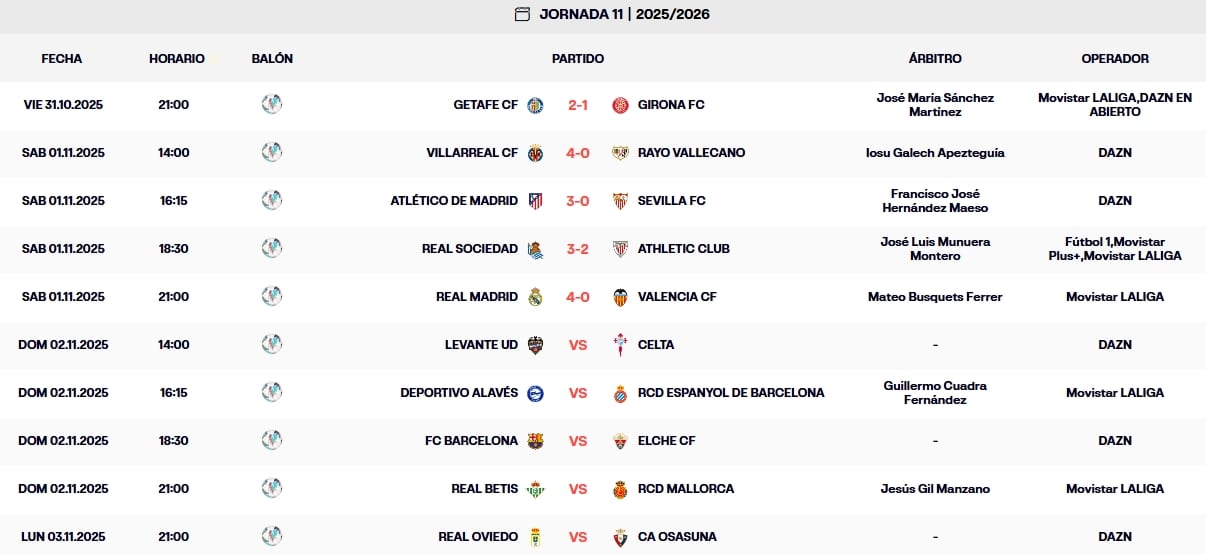
Task: Click the Real Betis club crest
Action: (x=536, y=489)
